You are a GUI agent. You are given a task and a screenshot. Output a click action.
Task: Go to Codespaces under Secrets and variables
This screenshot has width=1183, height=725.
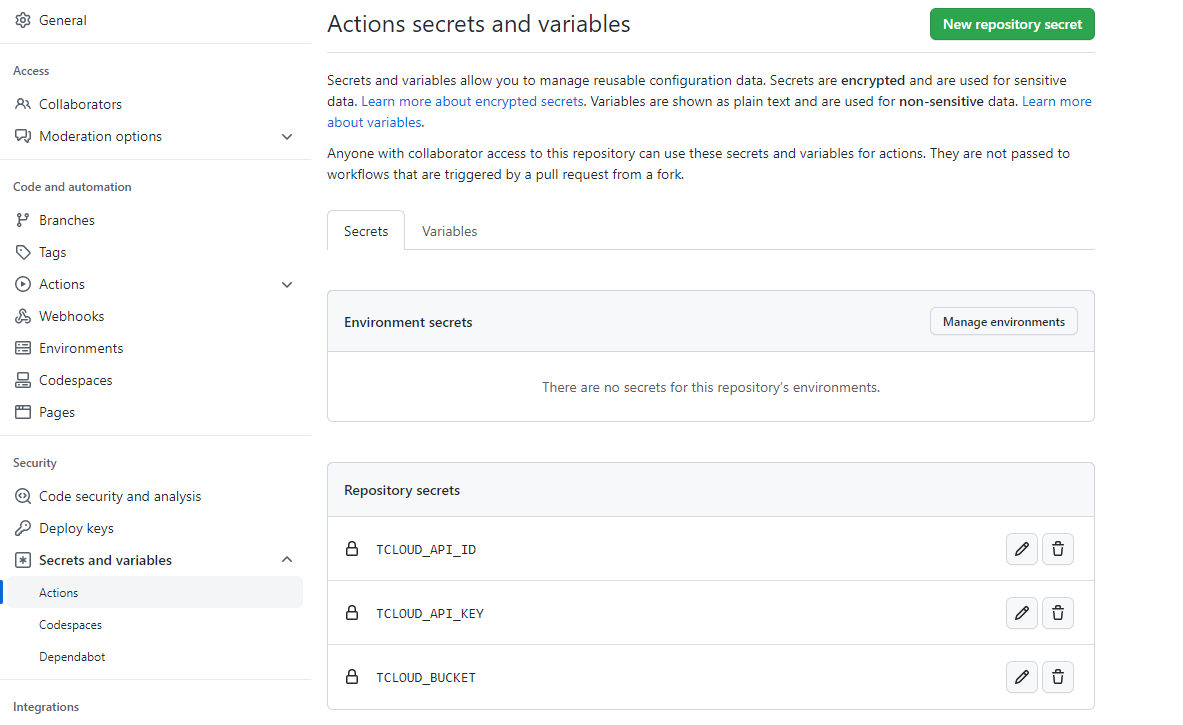tap(70, 625)
